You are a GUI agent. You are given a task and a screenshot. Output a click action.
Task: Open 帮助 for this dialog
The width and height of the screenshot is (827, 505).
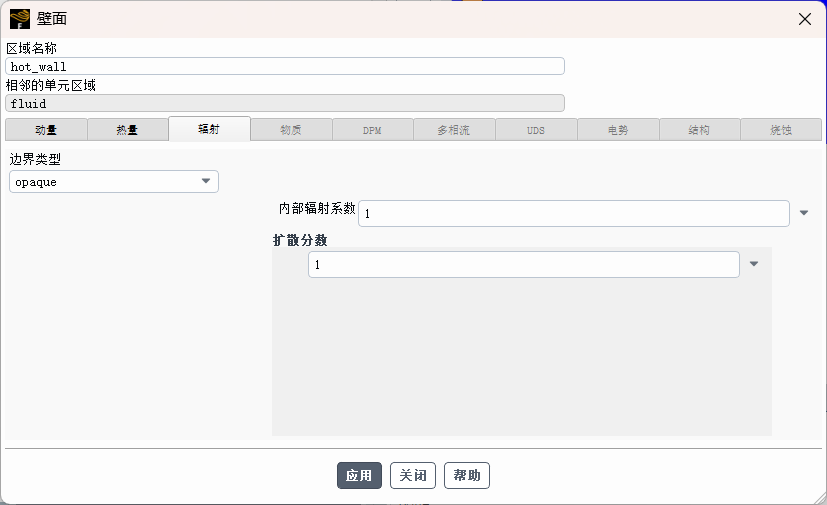click(x=466, y=476)
